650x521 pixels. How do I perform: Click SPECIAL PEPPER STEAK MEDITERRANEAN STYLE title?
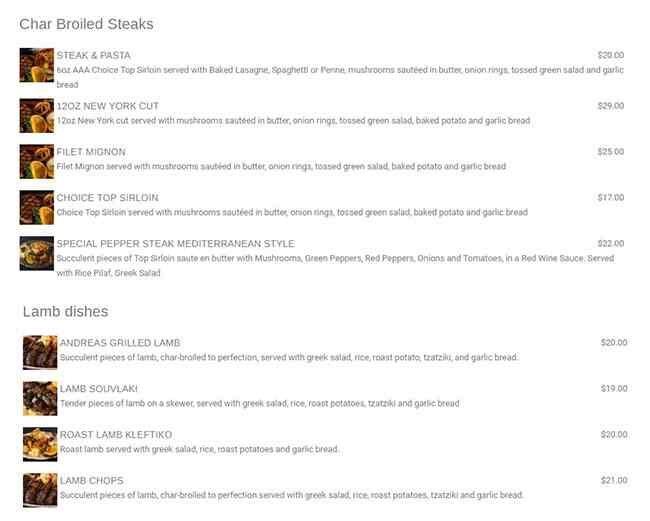pyautogui.click(x=175, y=244)
